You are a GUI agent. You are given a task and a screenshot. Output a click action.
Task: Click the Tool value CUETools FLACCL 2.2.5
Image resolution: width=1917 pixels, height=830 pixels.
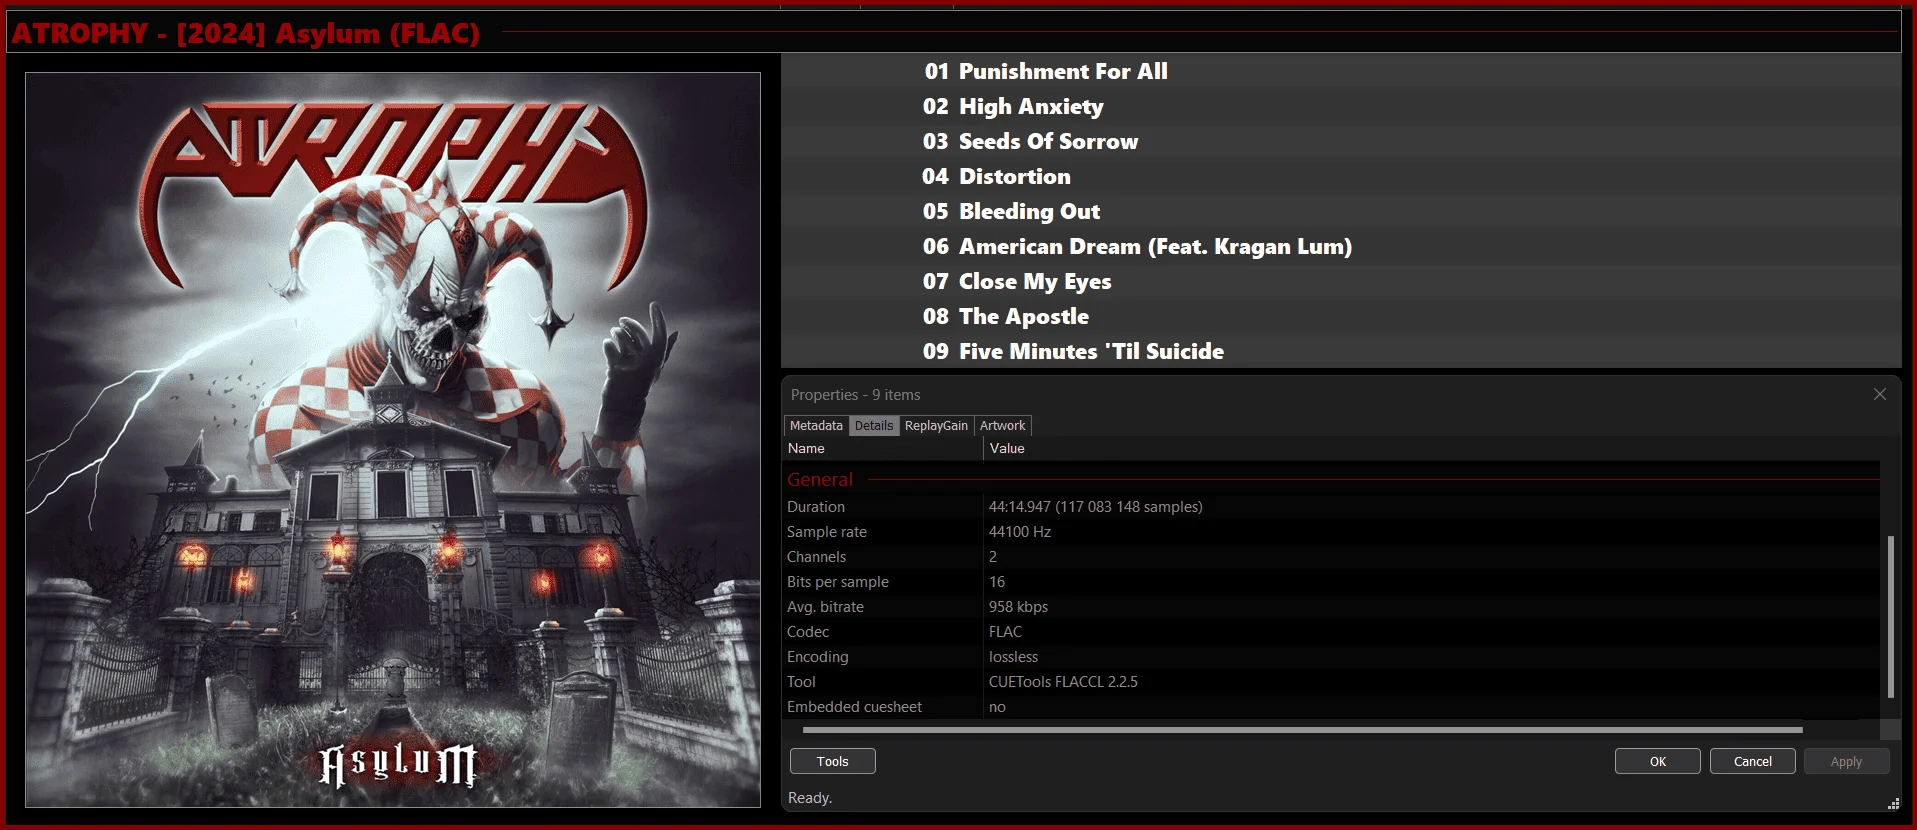pos(1063,682)
